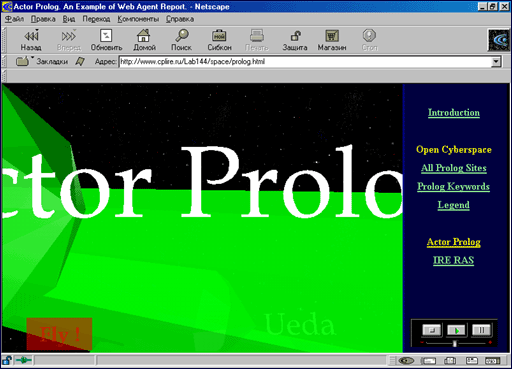
Task: Collapse the navigation toolbar grip handle
Action: [4, 40]
